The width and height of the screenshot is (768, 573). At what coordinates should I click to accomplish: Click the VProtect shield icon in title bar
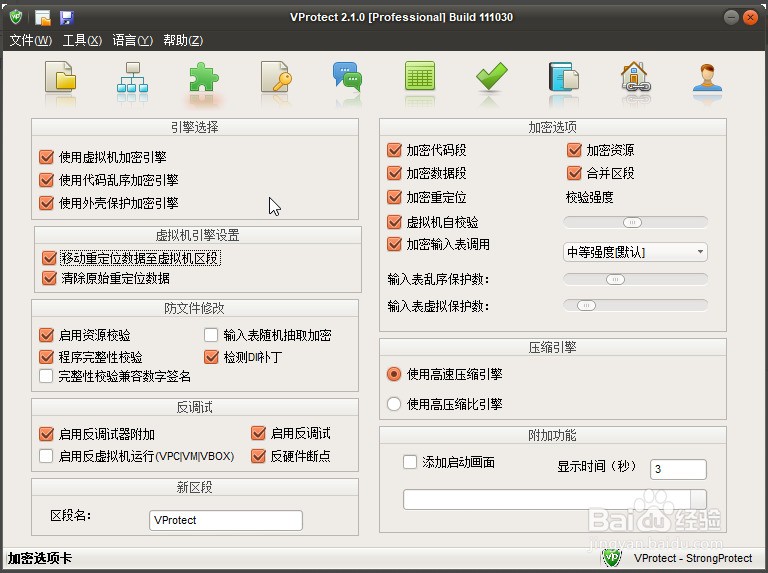pyautogui.click(x=16, y=17)
